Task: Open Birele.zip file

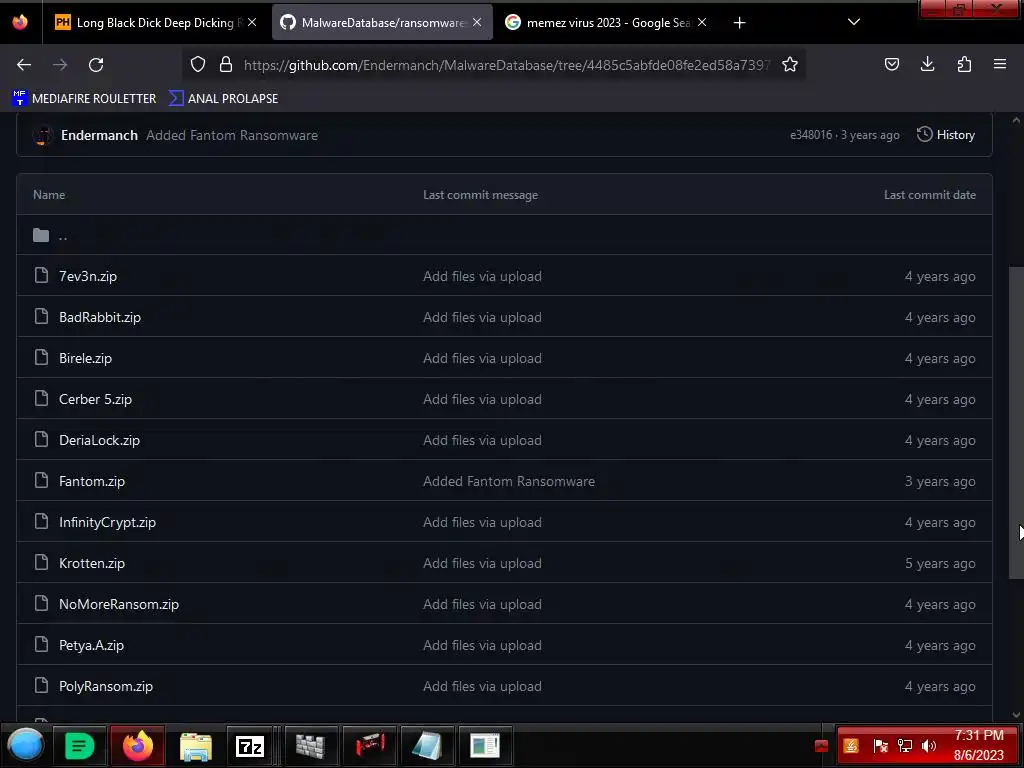Action: pyautogui.click(x=86, y=359)
